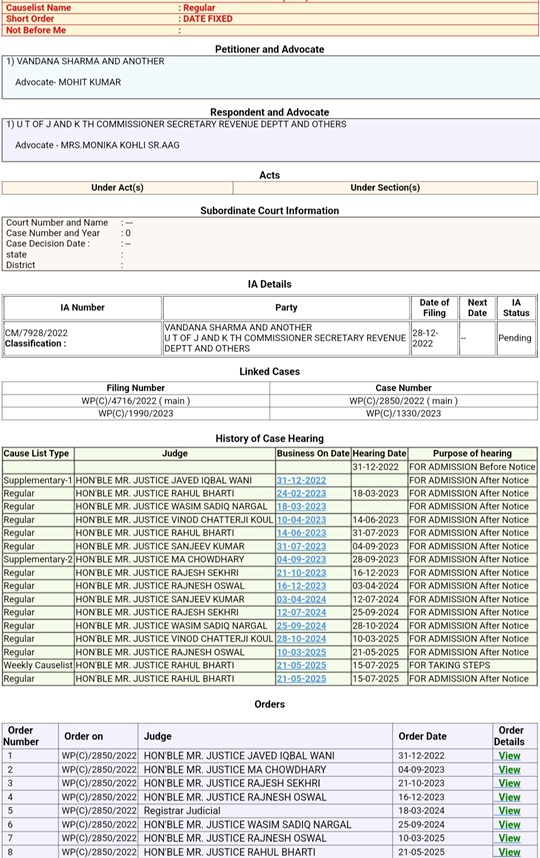Select "Registrar Judicial" in Orders table
This screenshot has width=540, height=858.
(x=182, y=811)
